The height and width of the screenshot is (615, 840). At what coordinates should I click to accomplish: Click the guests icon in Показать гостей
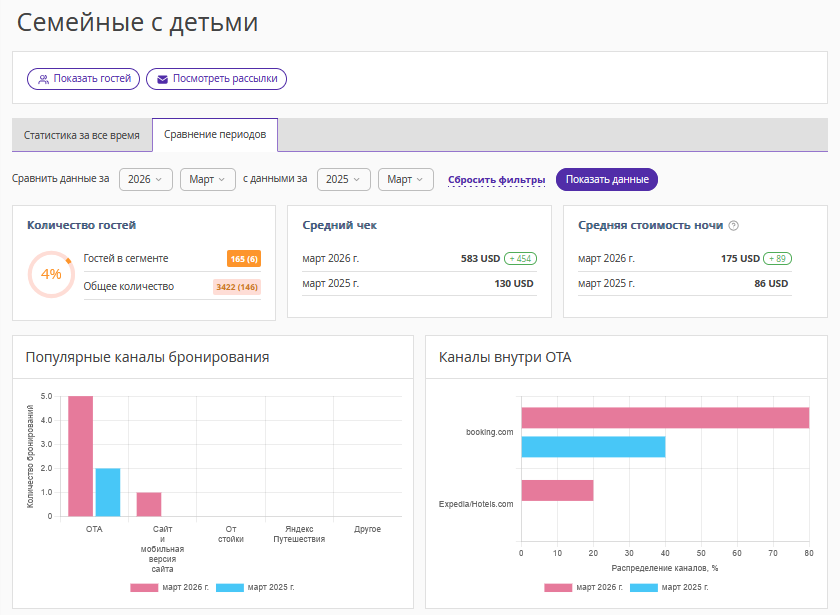tap(43, 79)
